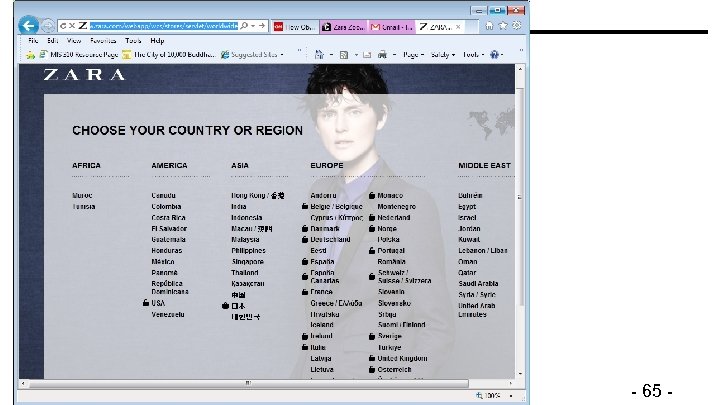Click the blue Help question-mark icon
The height and width of the screenshot is (405, 720).
(x=494, y=55)
